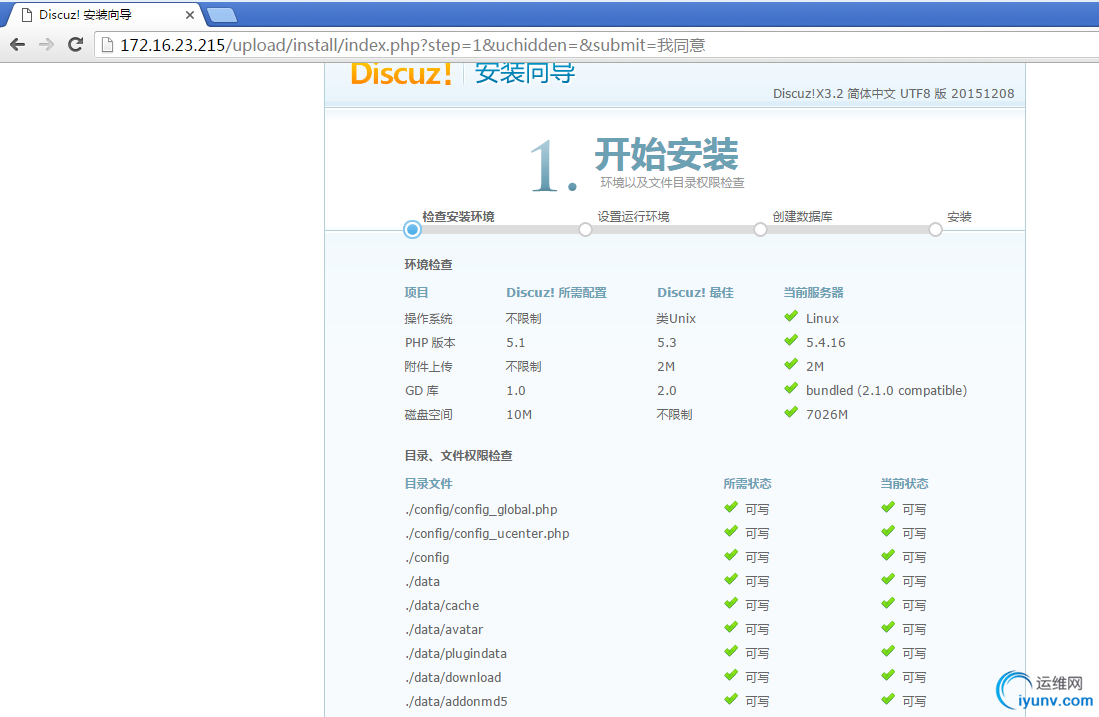Screen dimensions: 1099x717
Task: Click the 创建数据库 step label
Action: point(803,217)
